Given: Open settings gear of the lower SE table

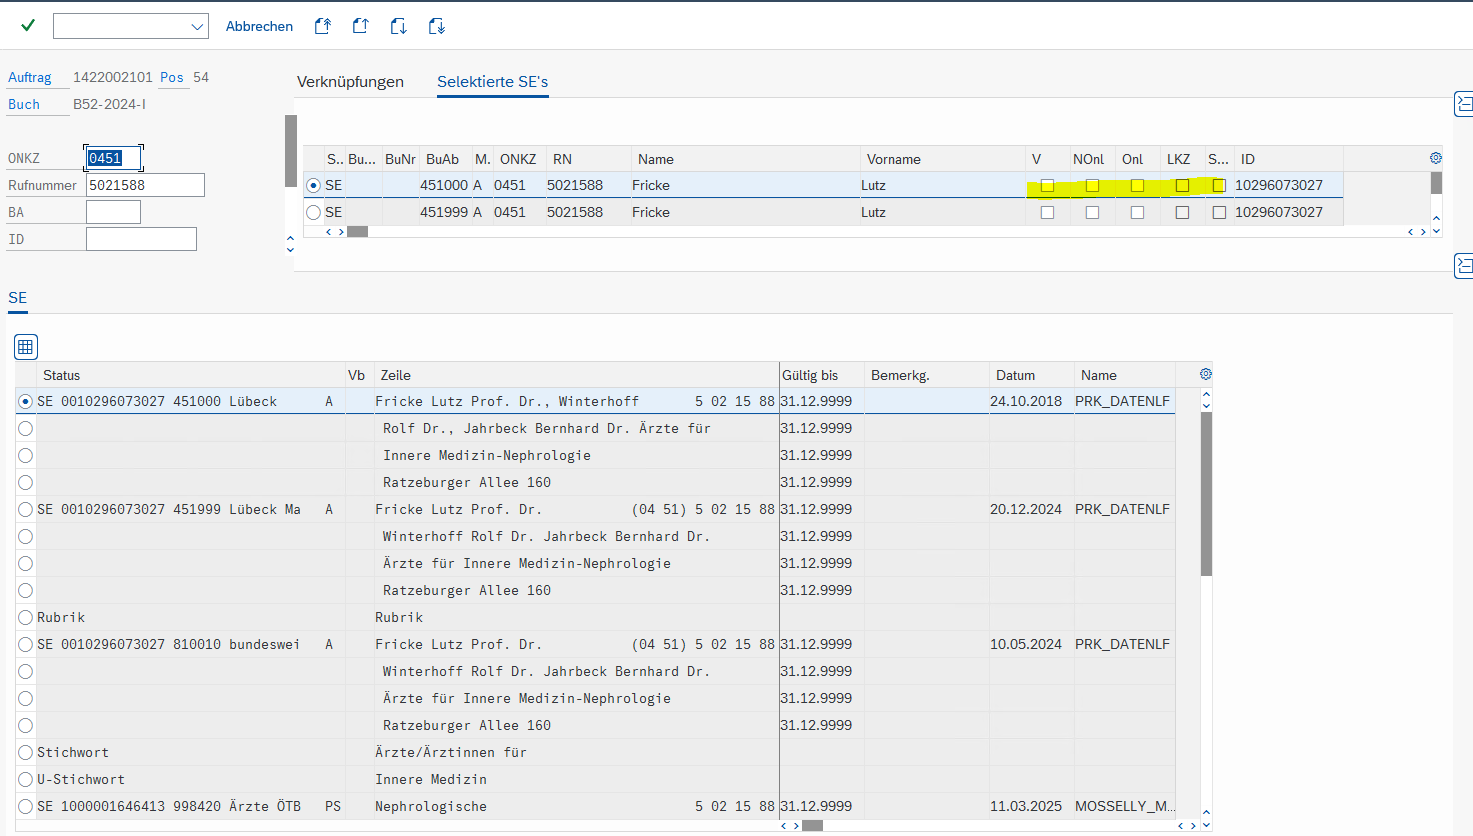Looking at the screenshot, I should (1206, 374).
